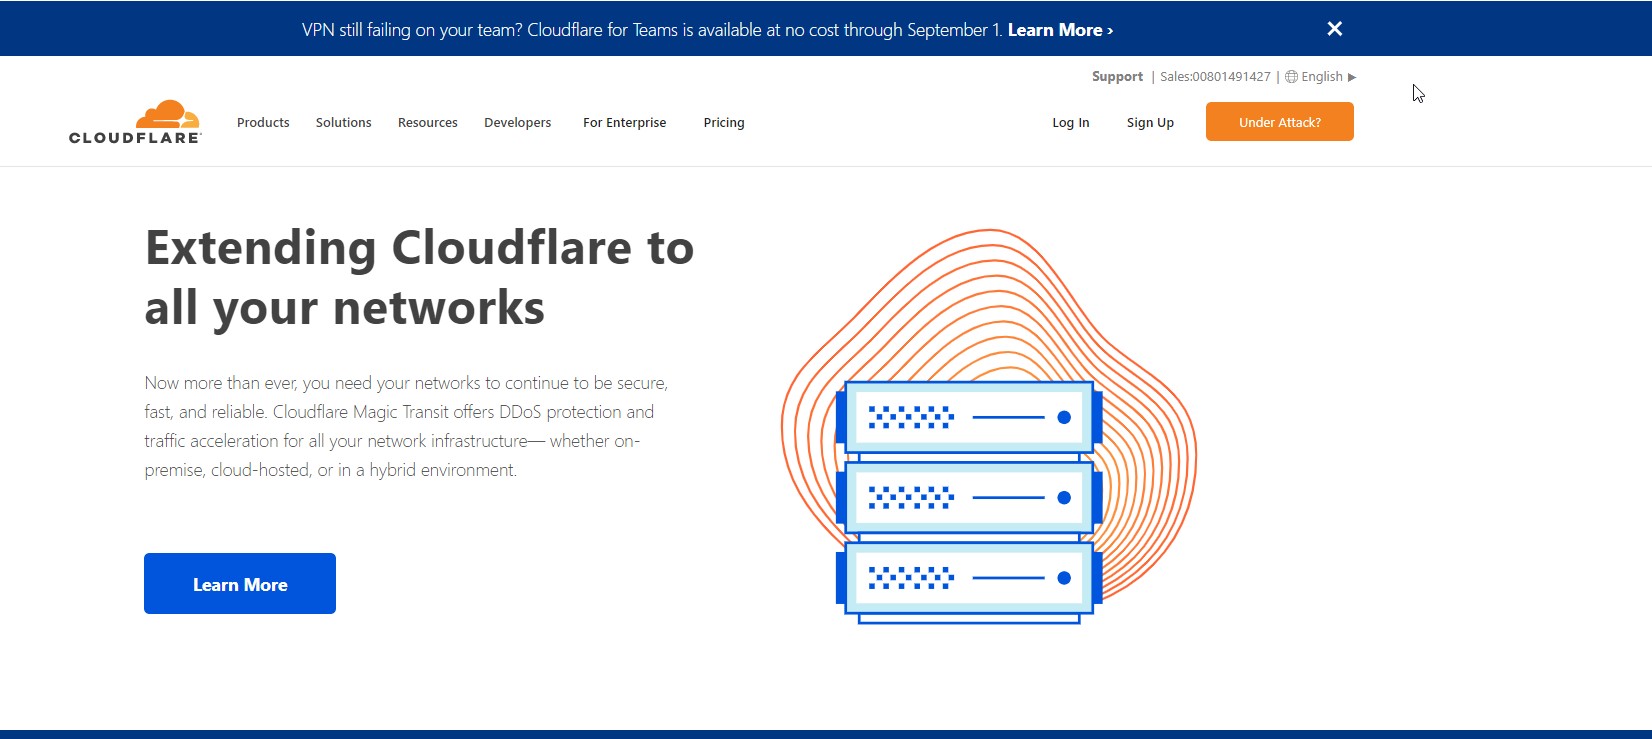Expand the English language dropdown arrow
1652x739 pixels.
pyautogui.click(x=1352, y=77)
